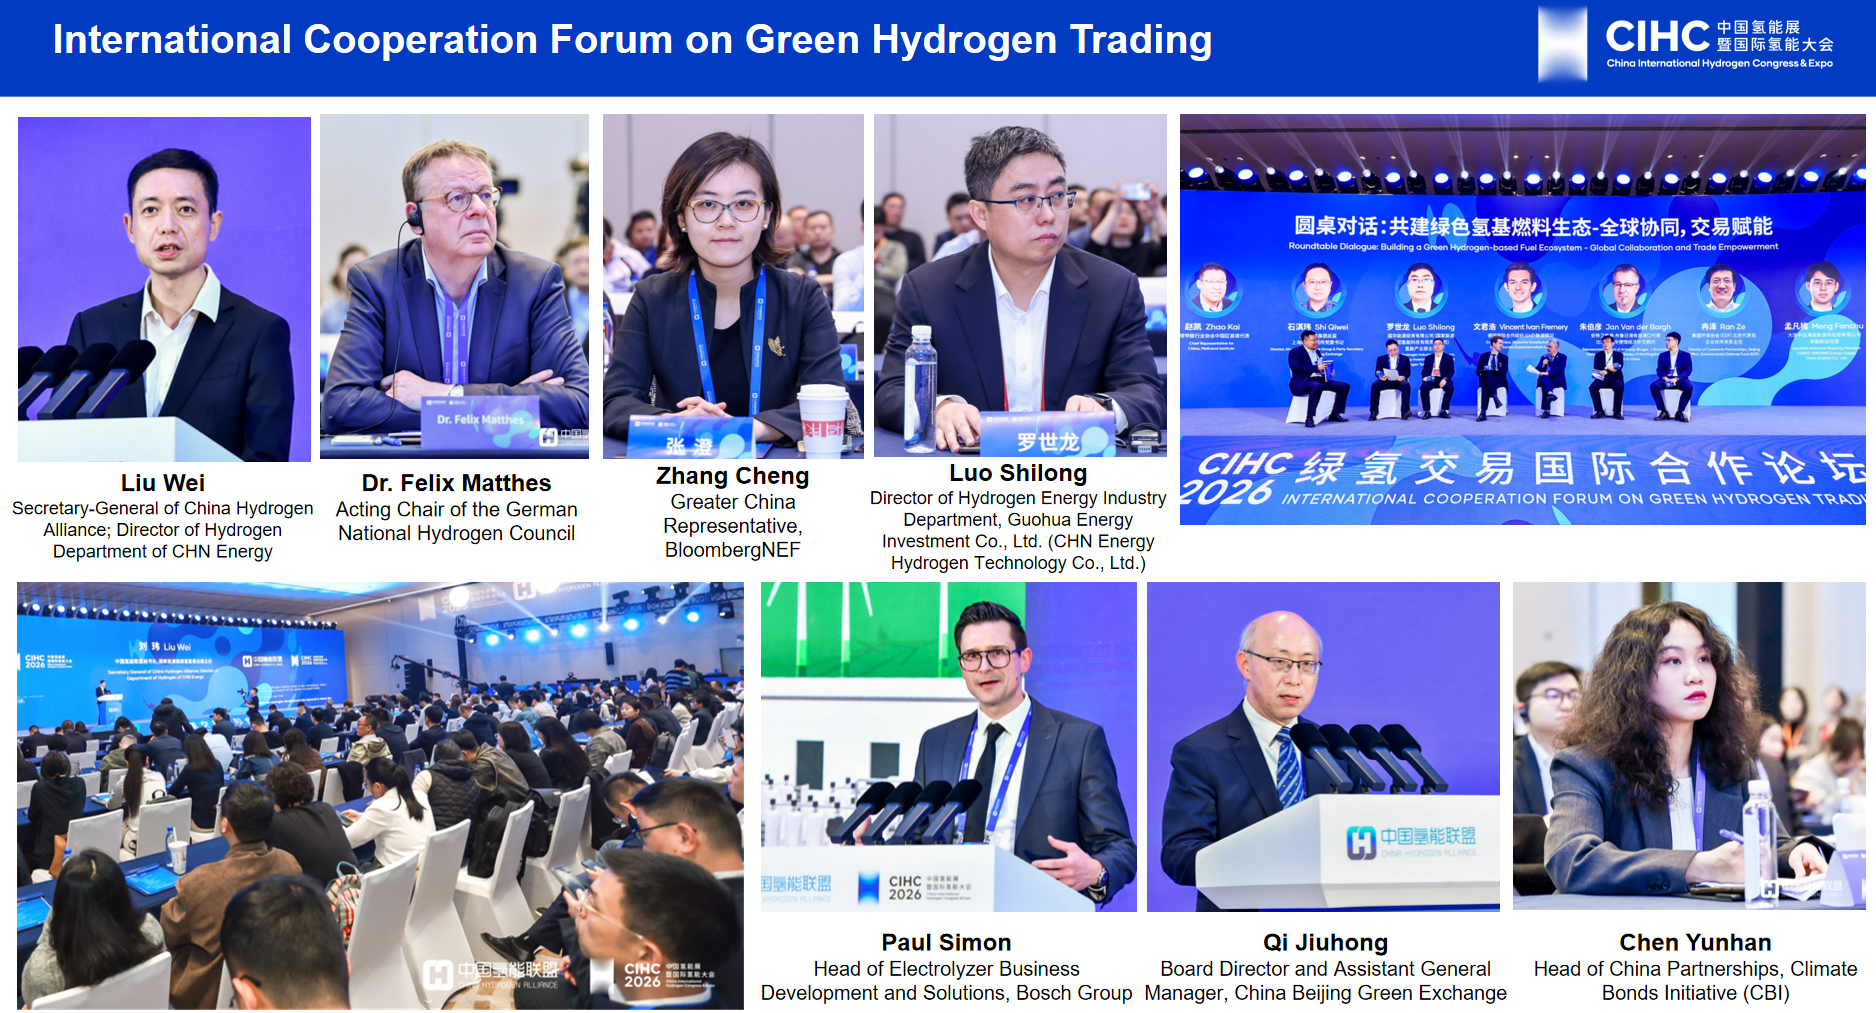Screen dimensions: 1876x1013
Task: Open the Liu Wei speaker photo
Action: click(164, 289)
